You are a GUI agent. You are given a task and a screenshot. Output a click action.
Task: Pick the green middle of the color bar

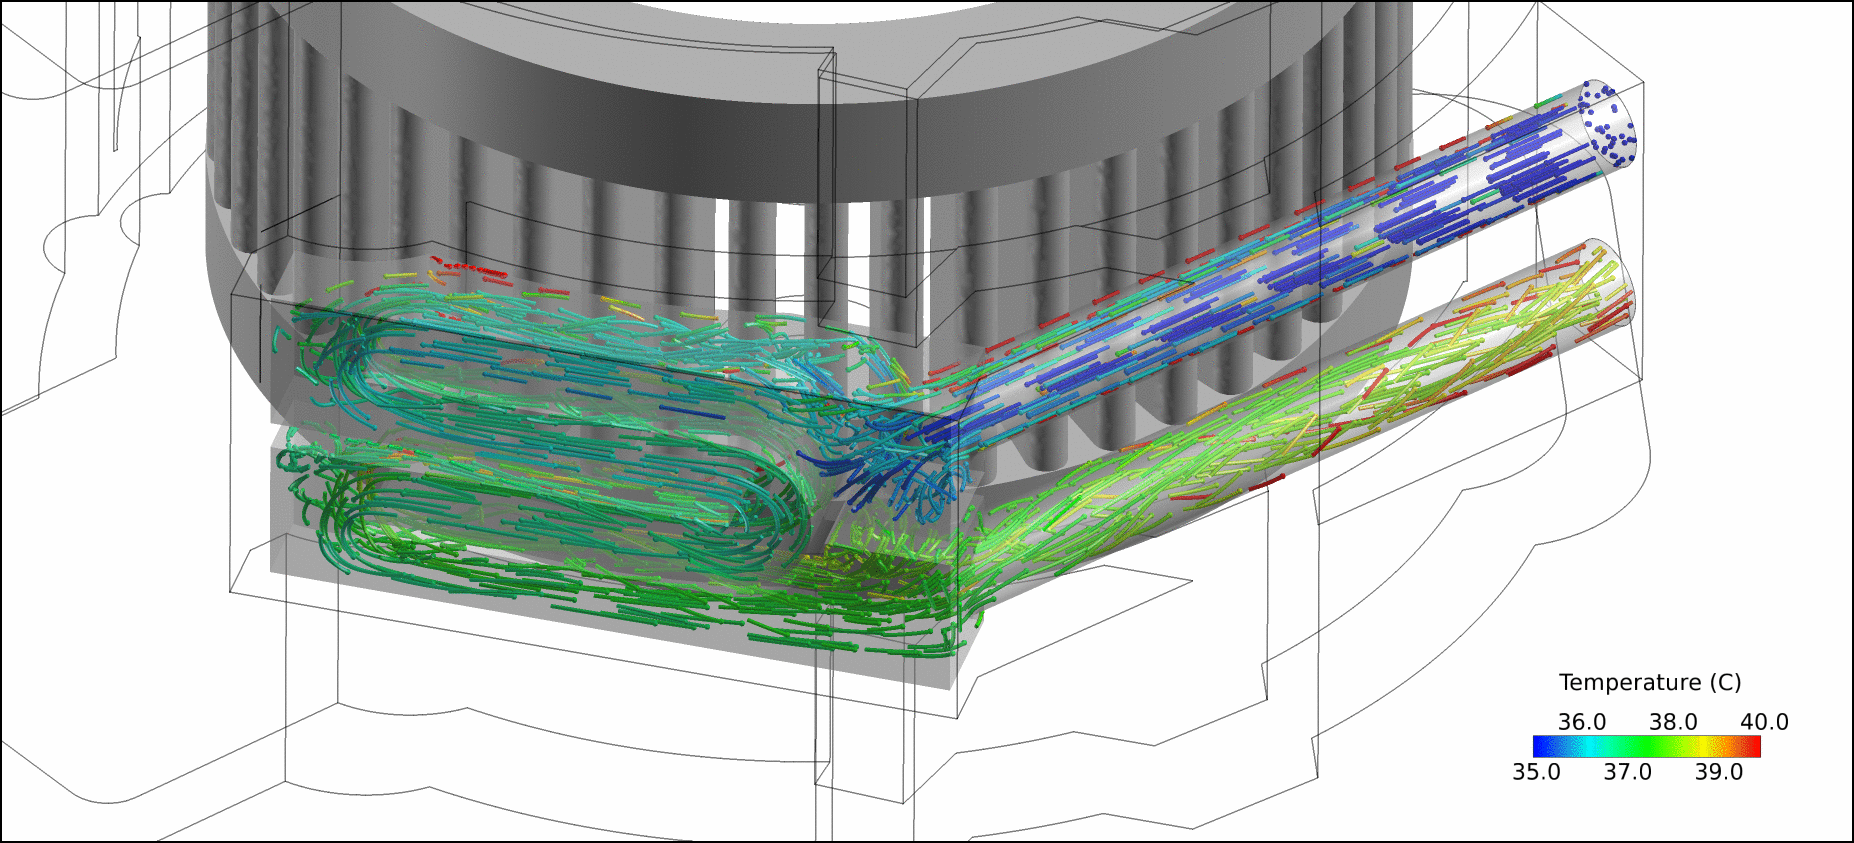point(1646,746)
